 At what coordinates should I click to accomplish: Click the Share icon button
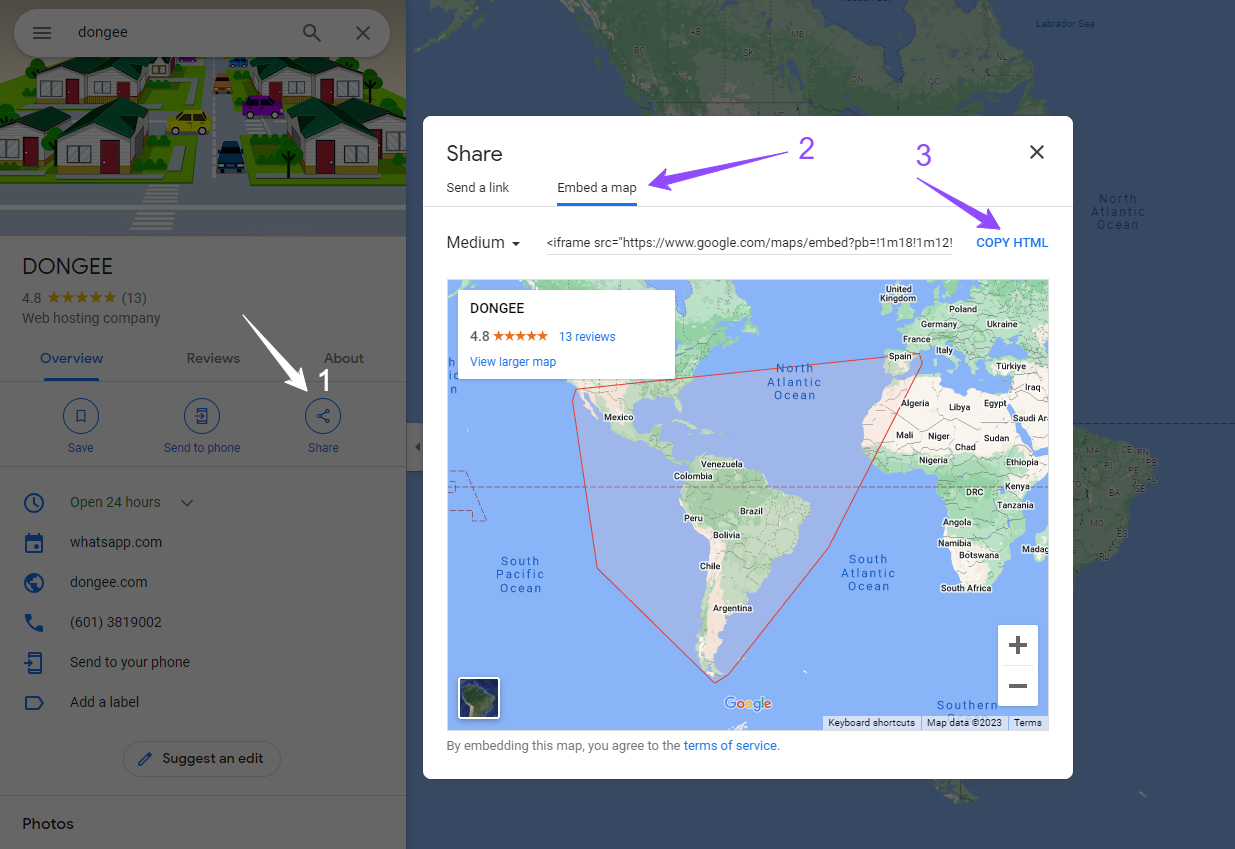pos(323,415)
